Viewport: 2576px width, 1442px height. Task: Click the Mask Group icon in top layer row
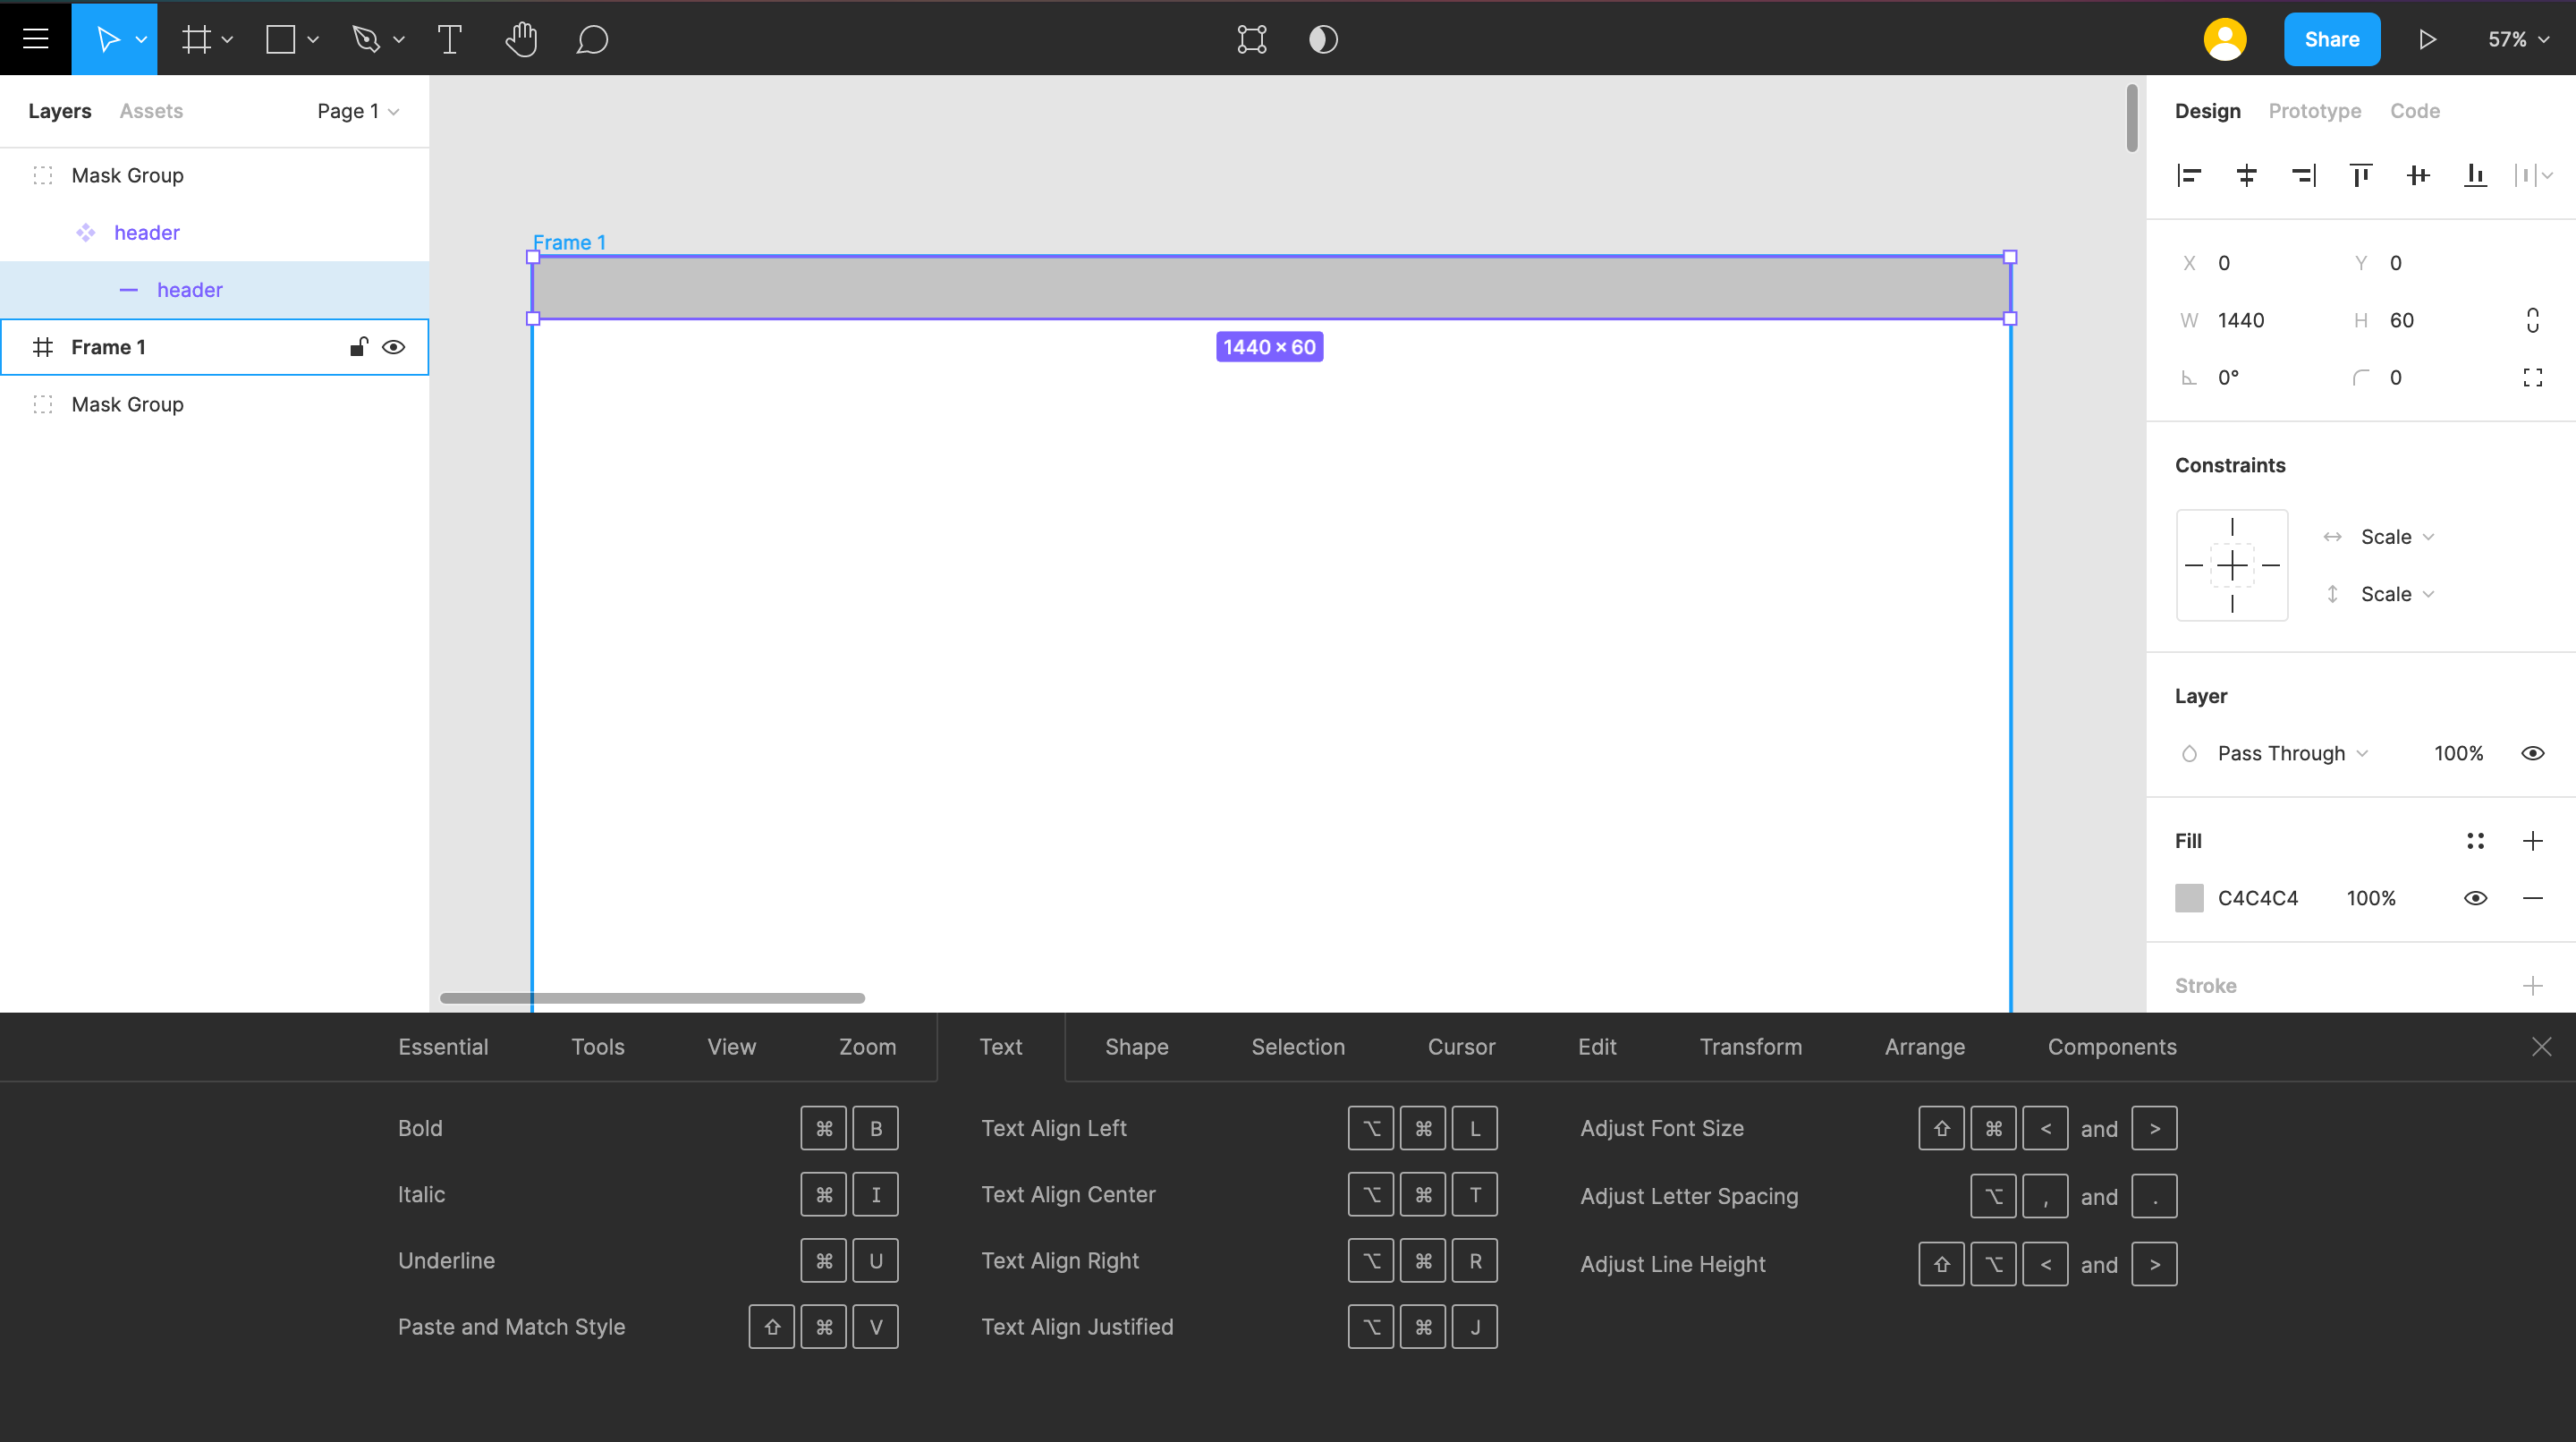(43, 175)
